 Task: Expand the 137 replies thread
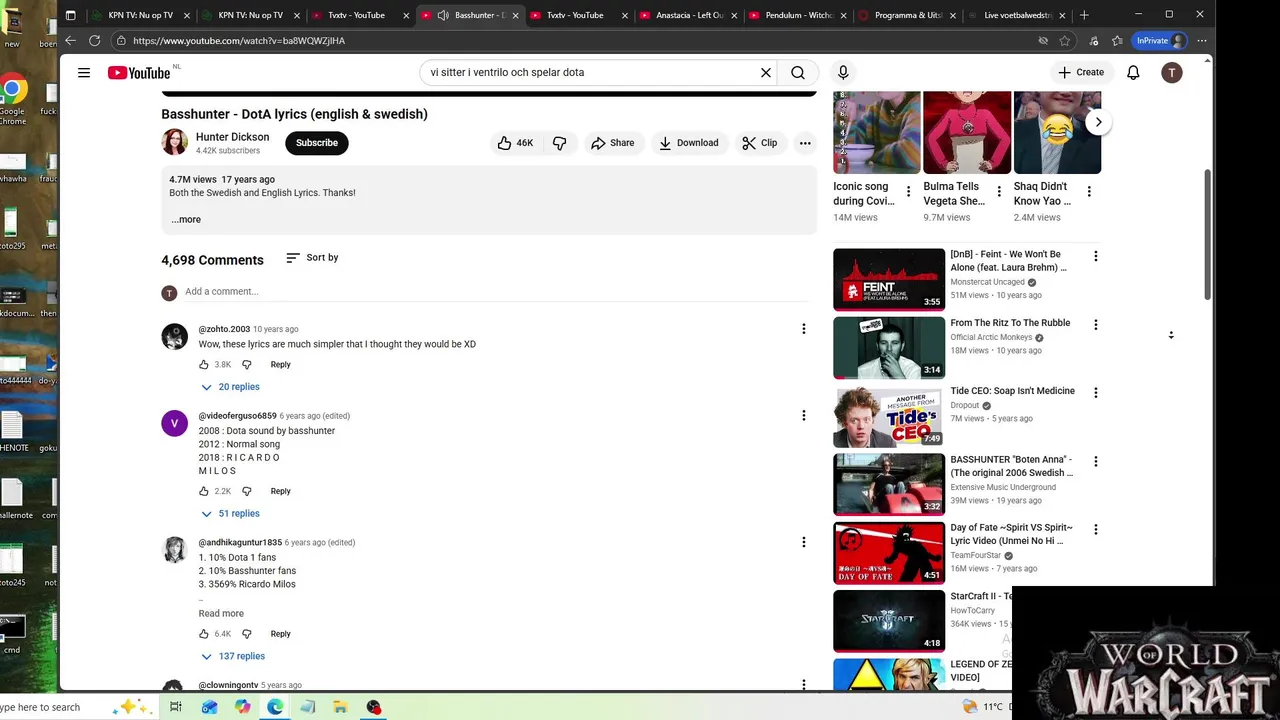(233, 657)
